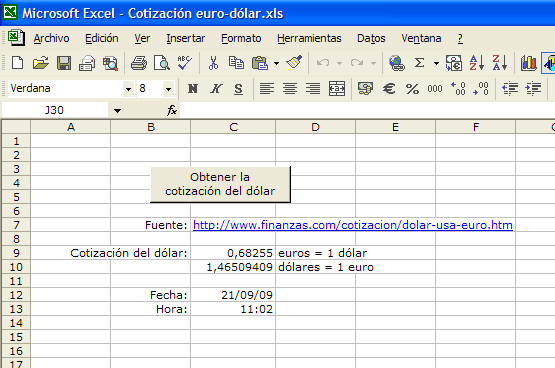Apply Euro currency style
Image resolution: width=555 pixels, height=368 pixels.
(389, 88)
